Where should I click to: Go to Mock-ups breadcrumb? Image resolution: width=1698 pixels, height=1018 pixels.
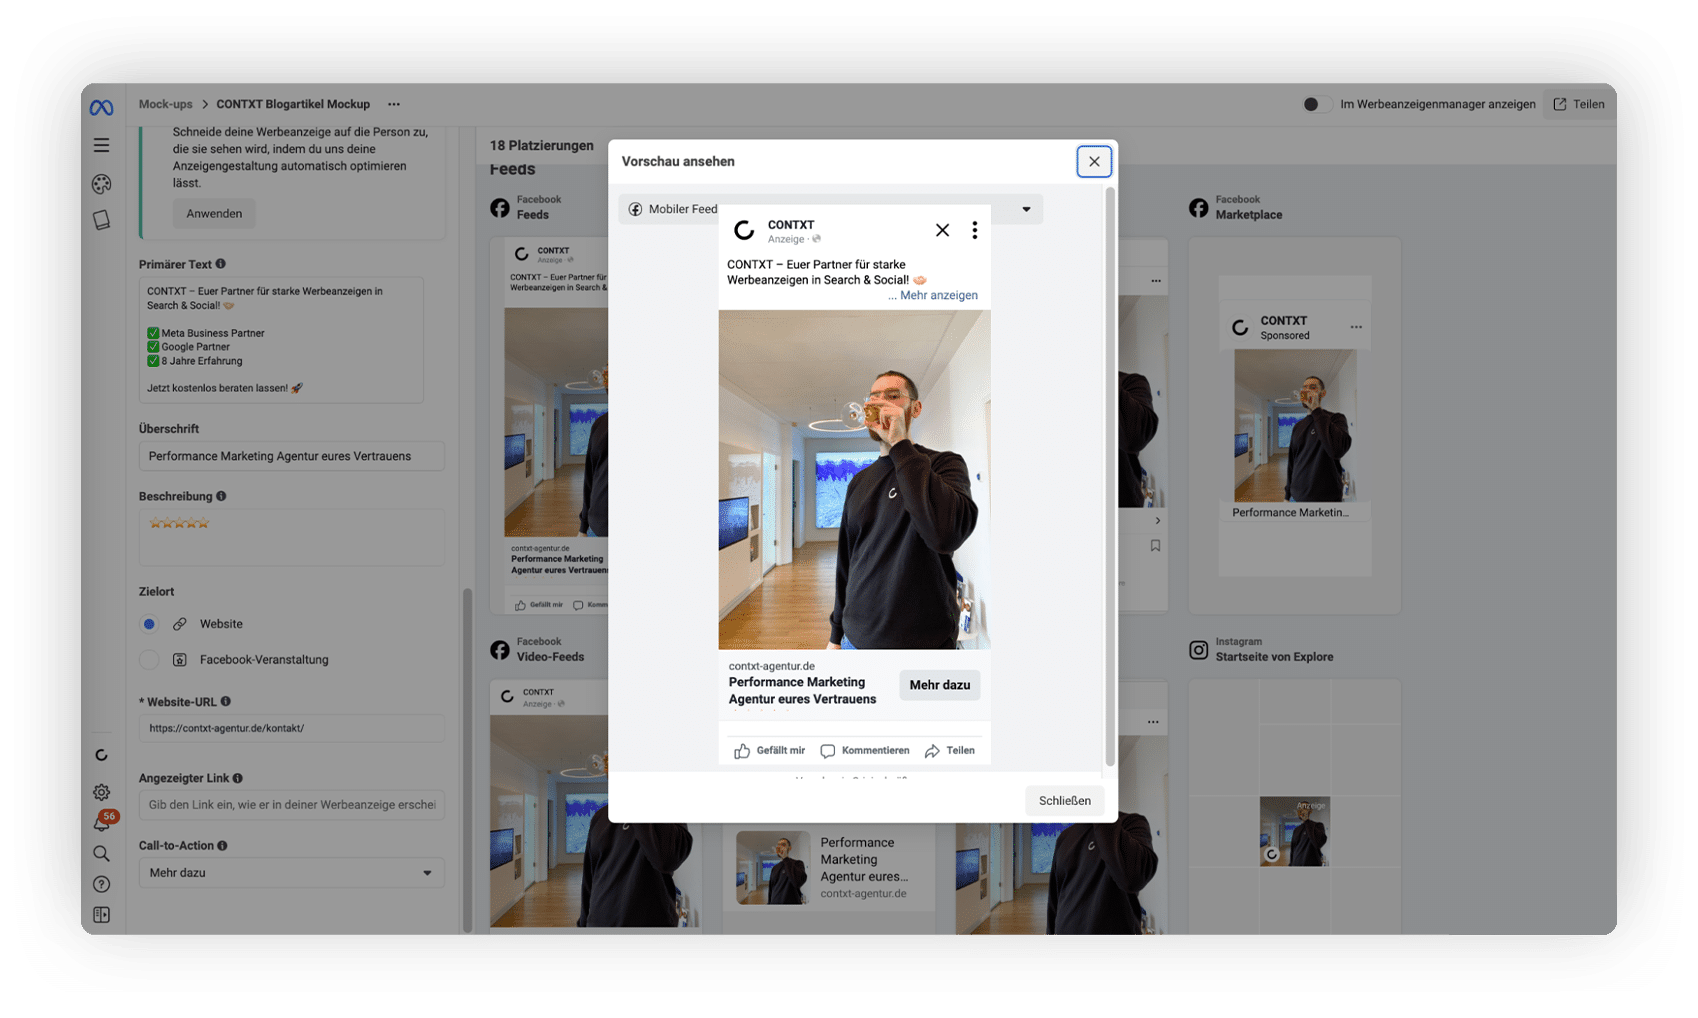click(x=166, y=104)
